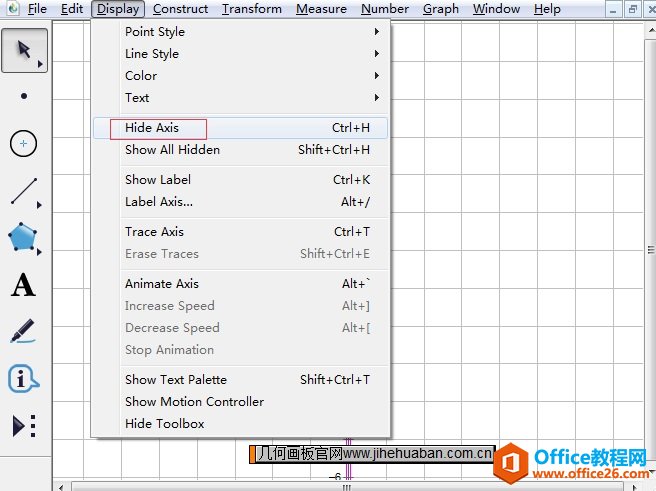
Task: Activate the Text tool
Action: coord(24,286)
